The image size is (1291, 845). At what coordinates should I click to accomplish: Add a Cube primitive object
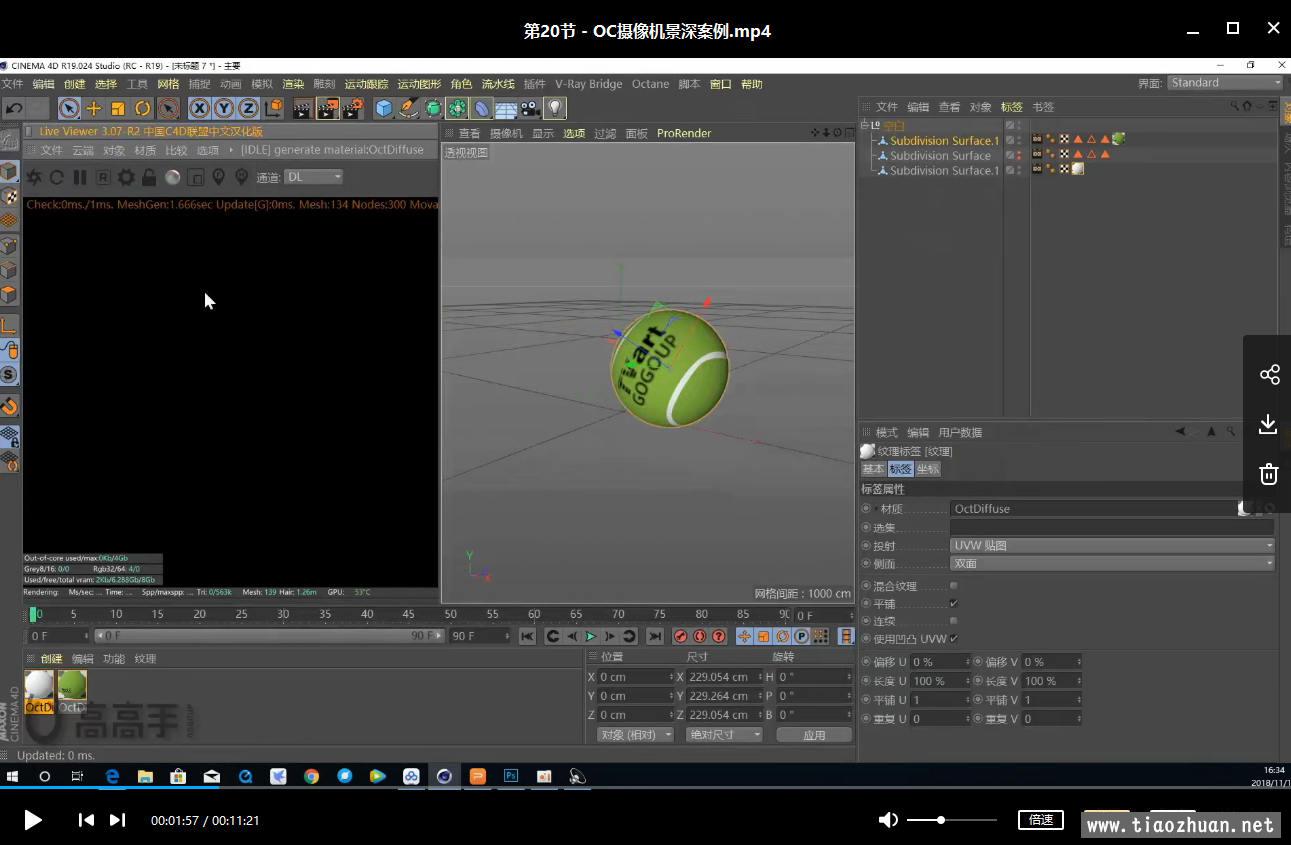tap(384, 108)
